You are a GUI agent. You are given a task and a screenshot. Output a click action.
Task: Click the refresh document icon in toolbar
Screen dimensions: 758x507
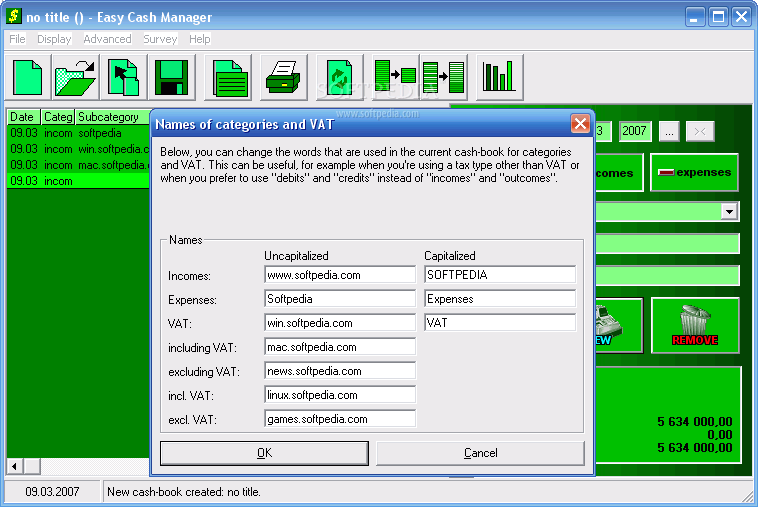pos(339,77)
